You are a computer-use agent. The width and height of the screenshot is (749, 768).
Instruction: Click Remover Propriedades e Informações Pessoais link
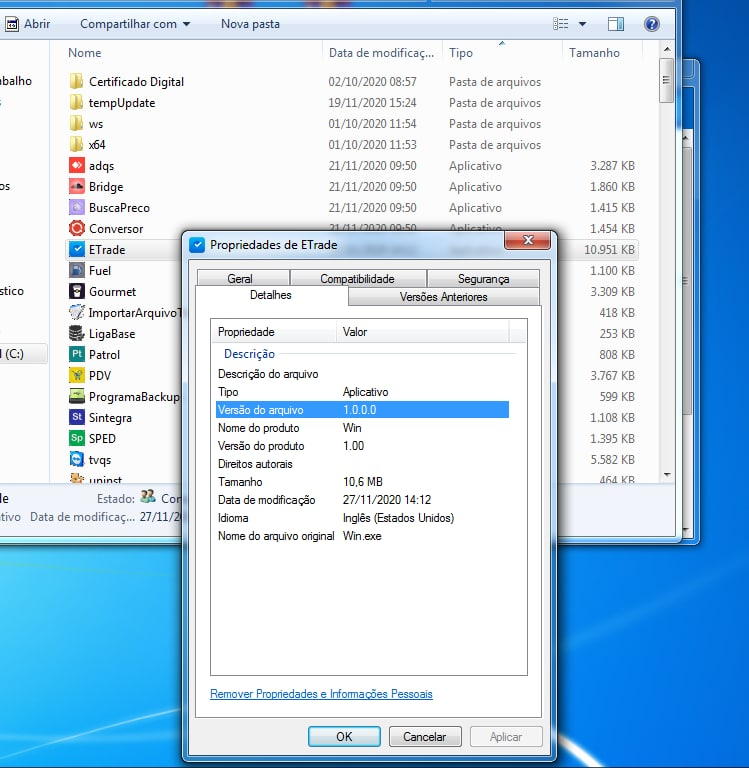[x=321, y=694]
